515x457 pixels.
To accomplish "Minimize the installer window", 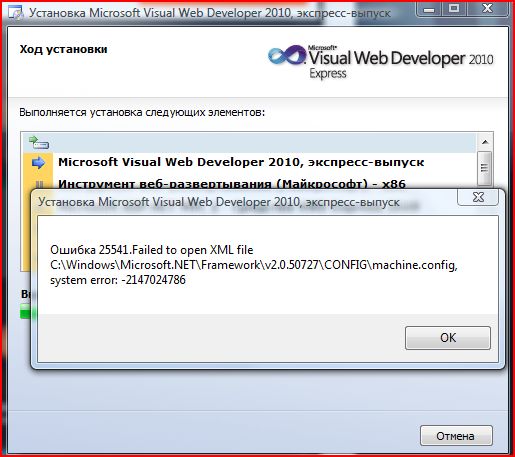I will tap(429, 9).
